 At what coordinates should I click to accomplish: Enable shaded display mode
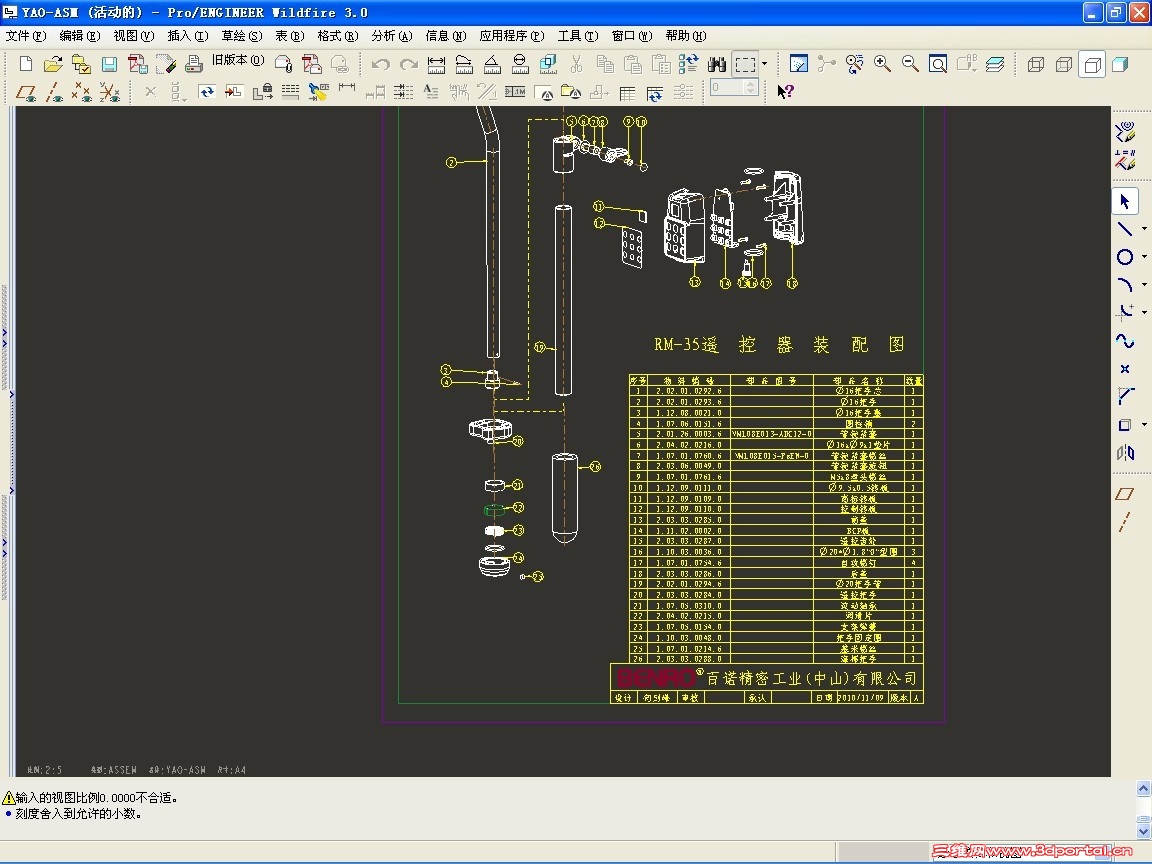pyautogui.click(x=1120, y=64)
